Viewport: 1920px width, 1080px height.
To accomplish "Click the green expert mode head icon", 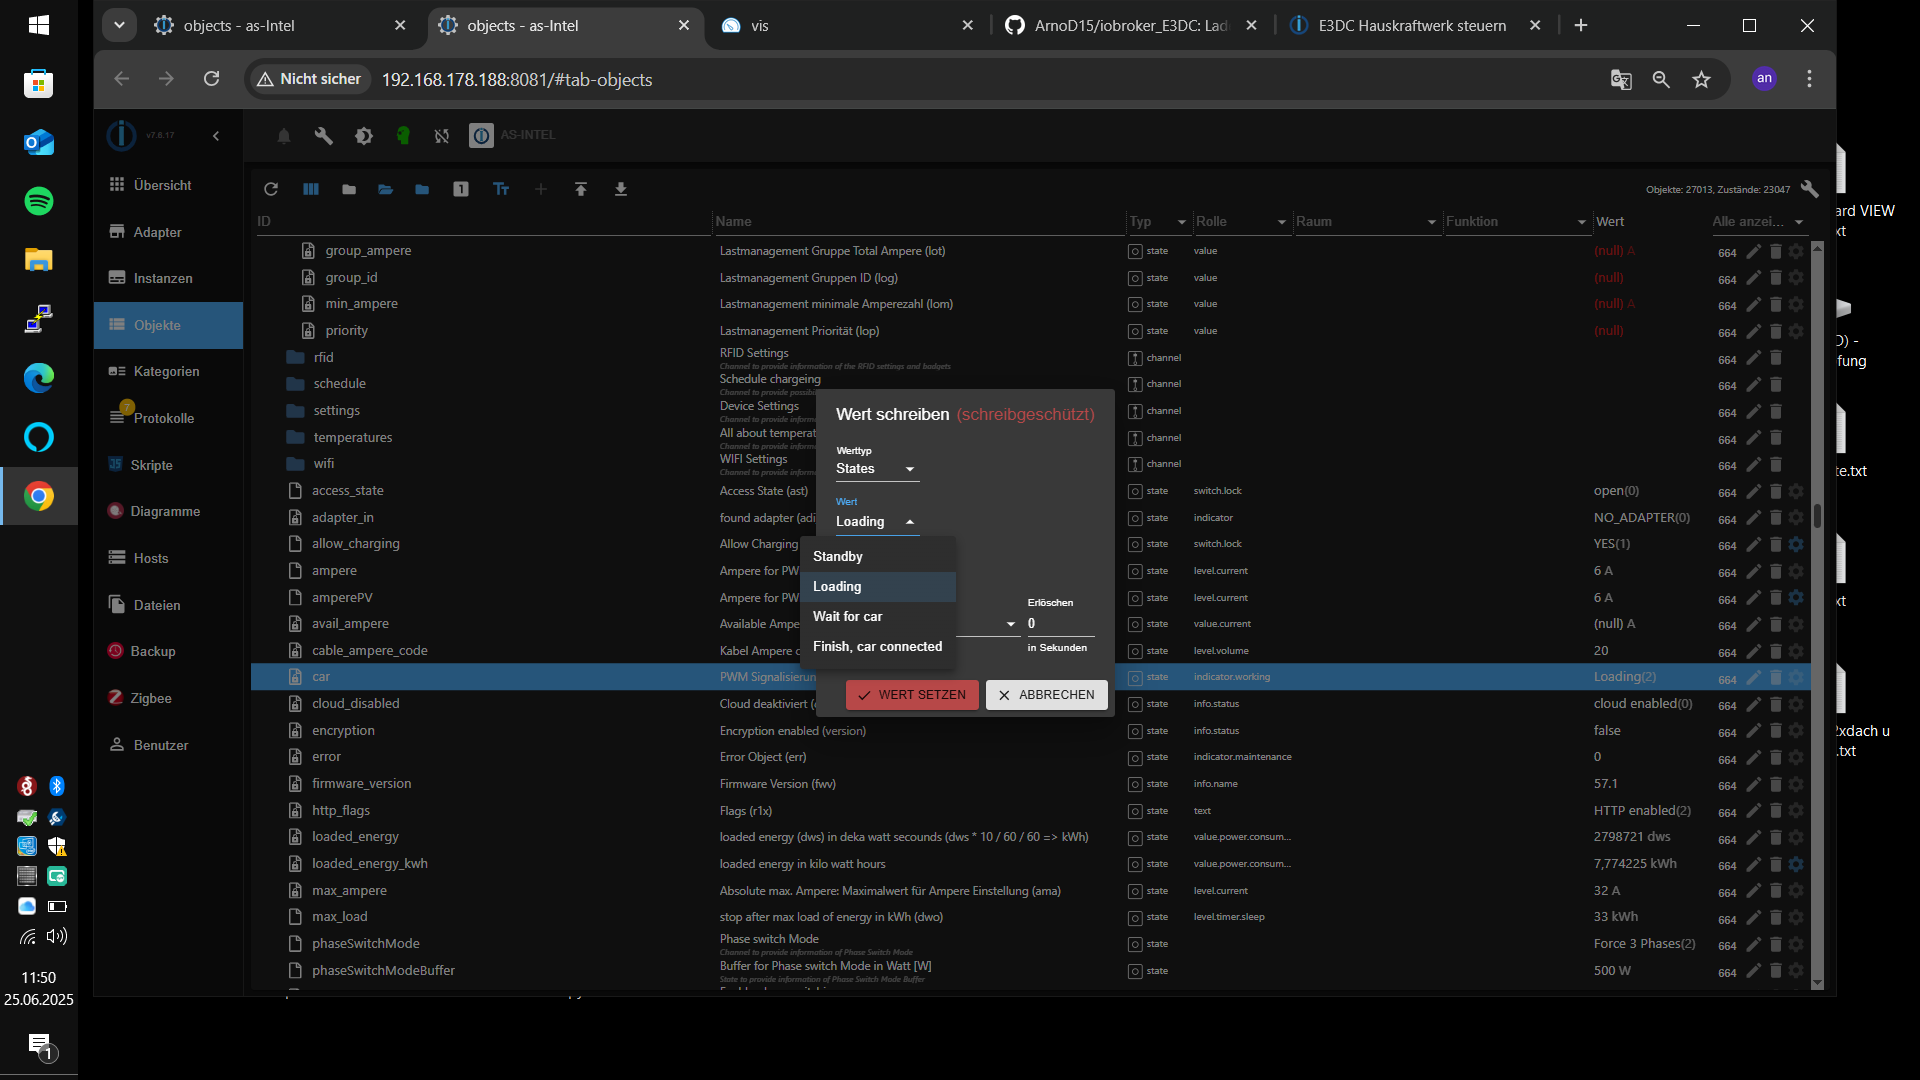I will click(403, 136).
